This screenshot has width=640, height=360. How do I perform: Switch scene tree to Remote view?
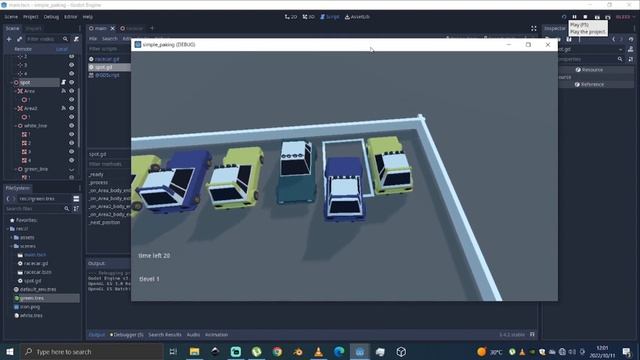(x=23, y=49)
